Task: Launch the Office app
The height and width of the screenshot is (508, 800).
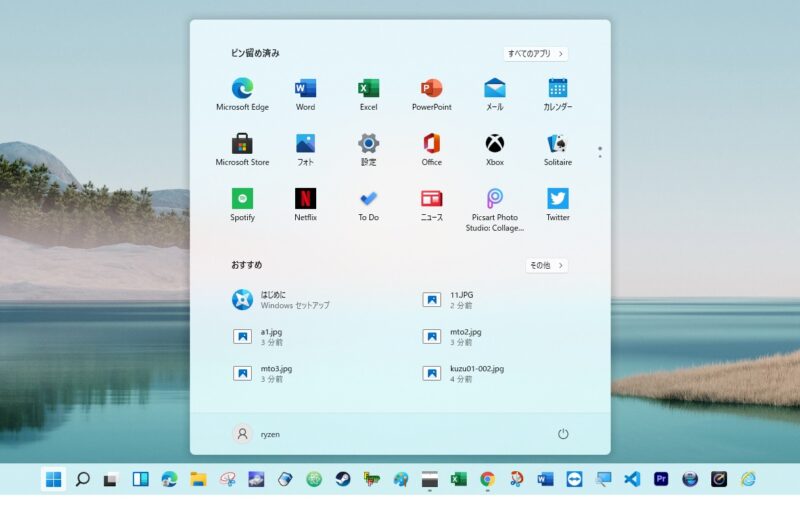Action: pyautogui.click(x=432, y=149)
